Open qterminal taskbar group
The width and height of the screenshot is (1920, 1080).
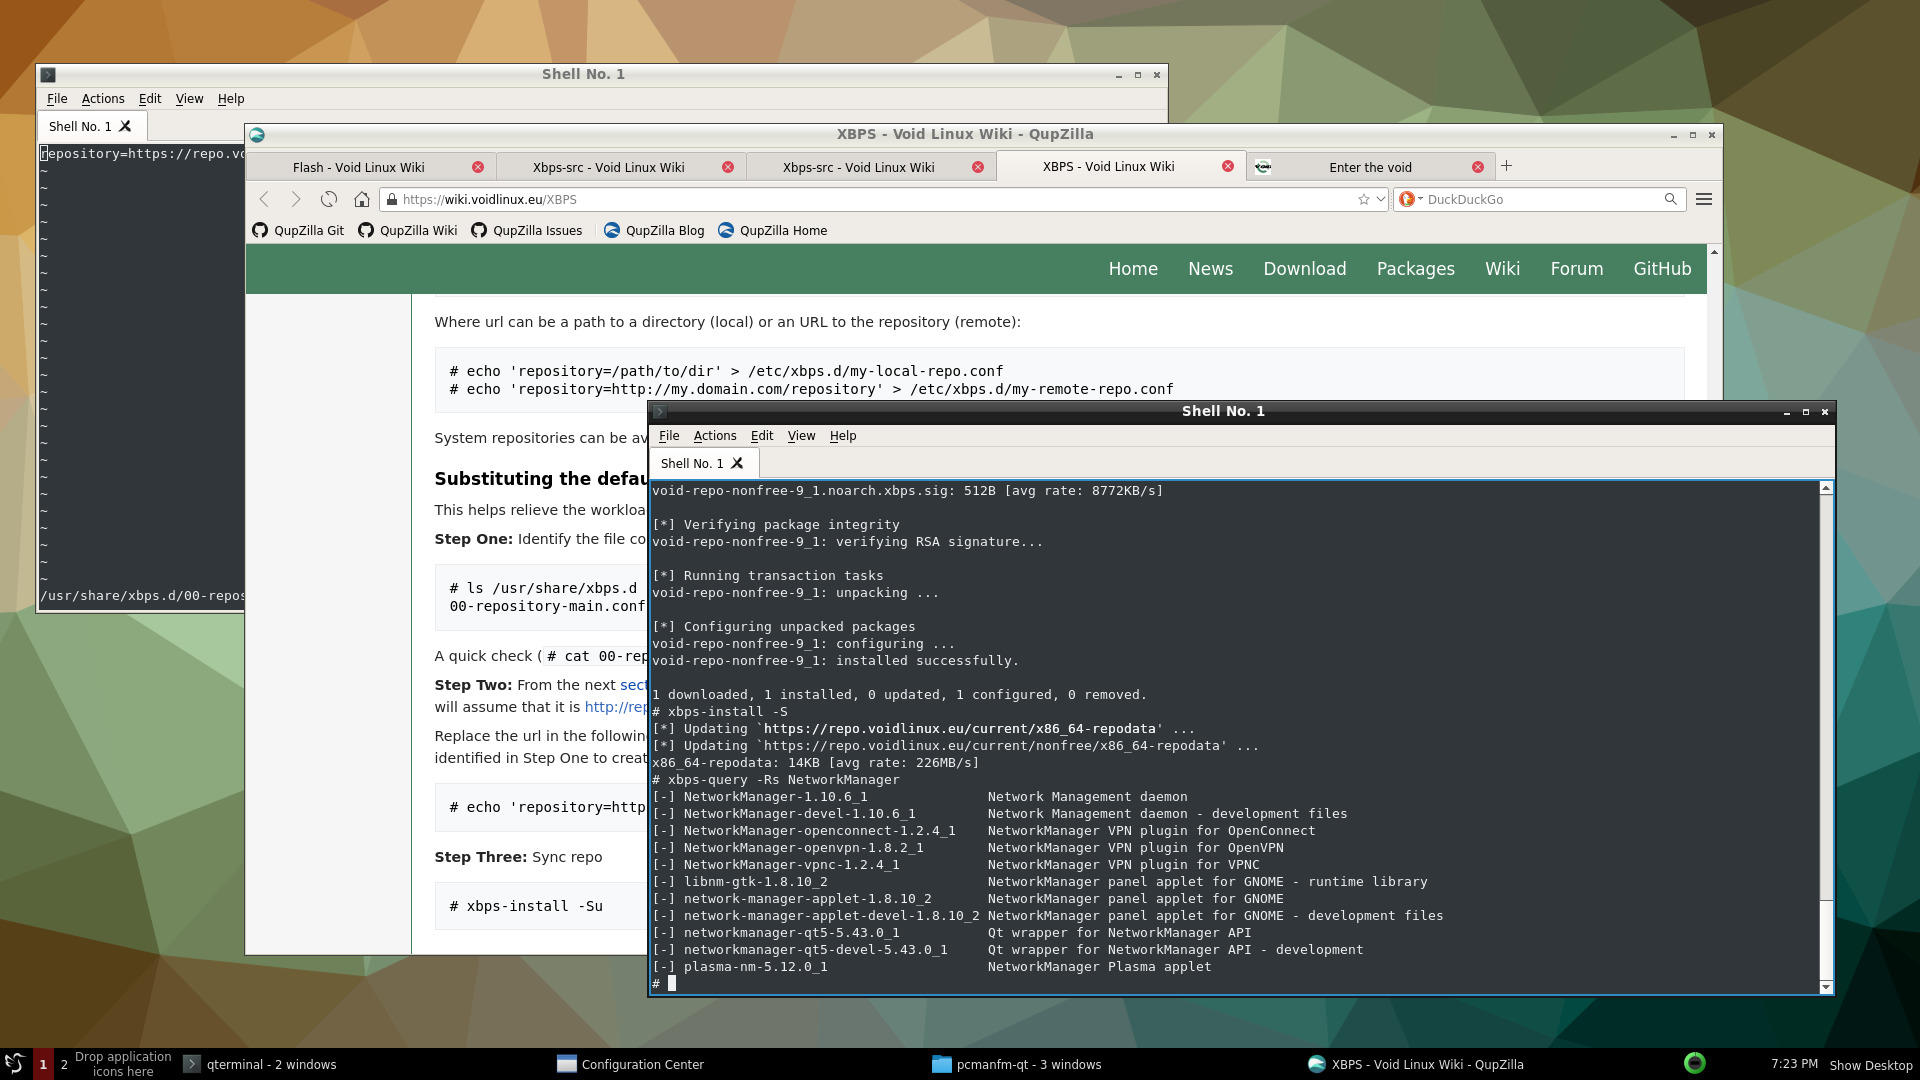click(x=260, y=1064)
